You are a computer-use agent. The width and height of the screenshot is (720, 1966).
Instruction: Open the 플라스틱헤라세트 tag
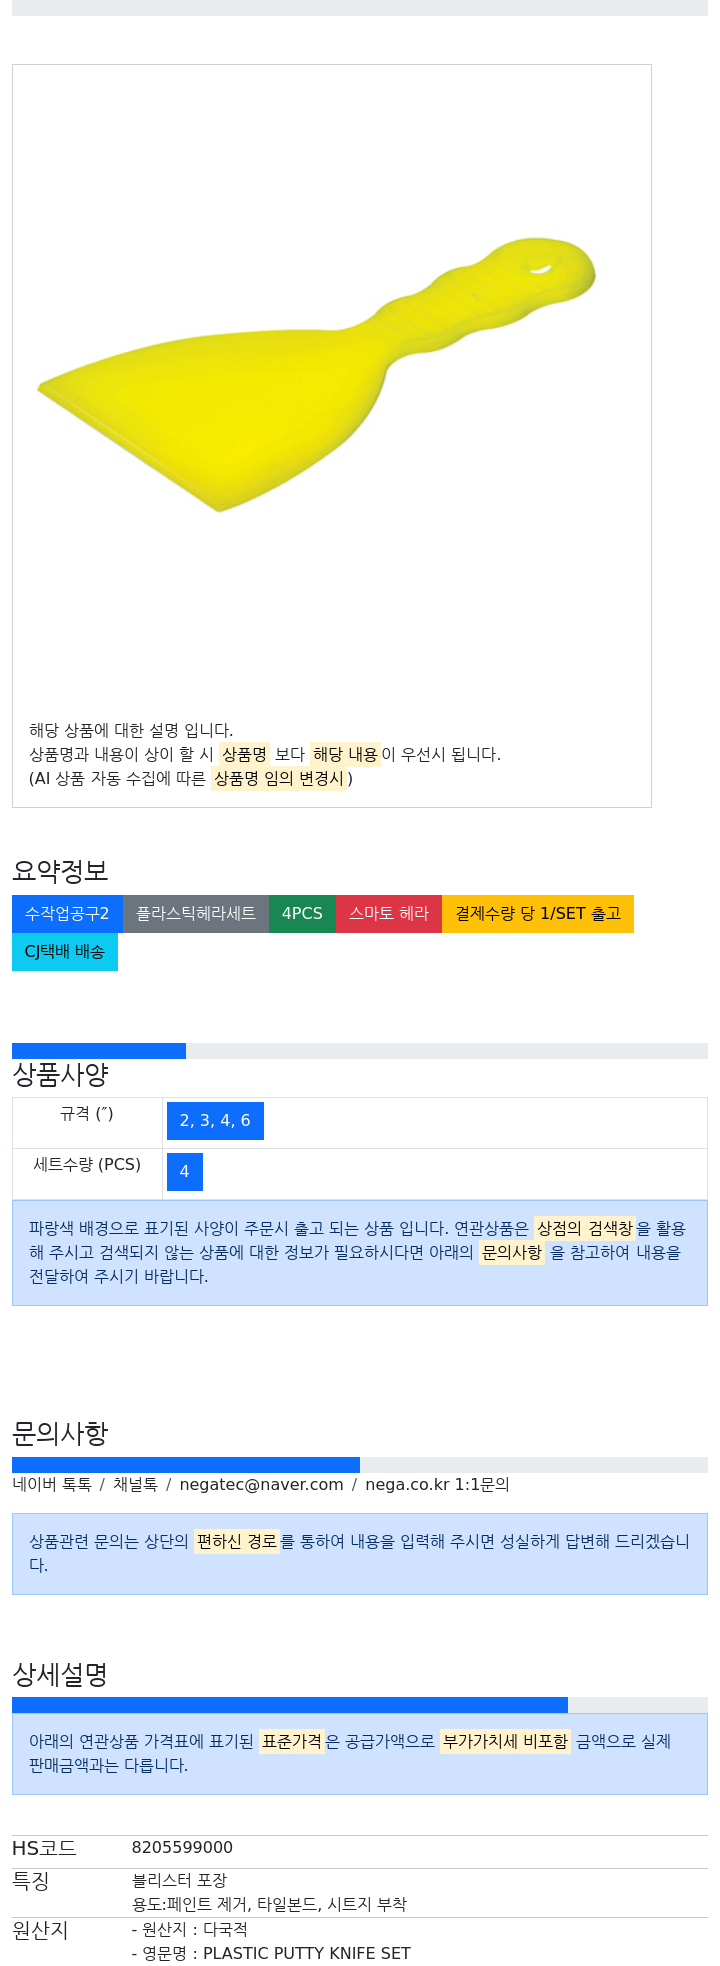coord(196,914)
